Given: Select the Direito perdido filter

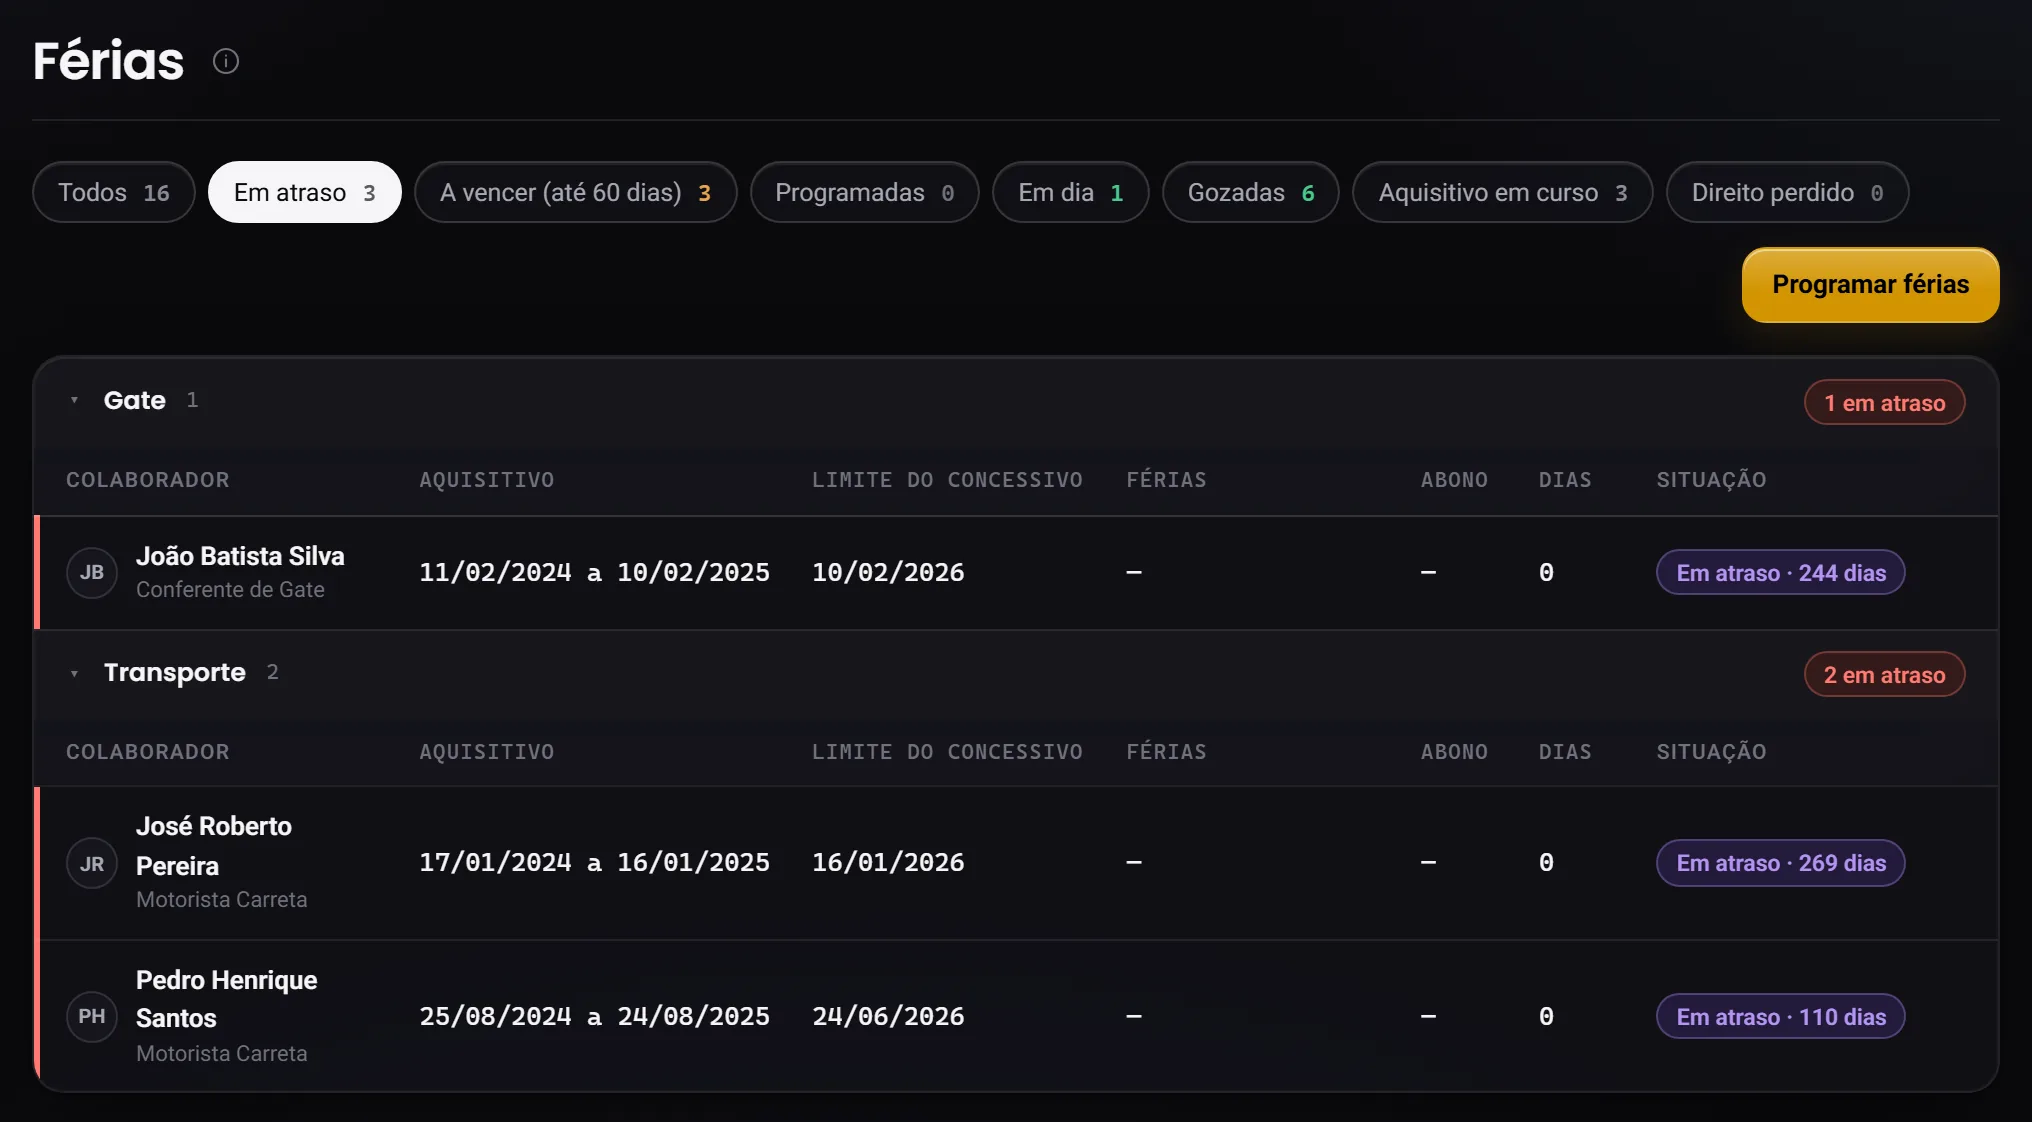Looking at the screenshot, I should click(x=1788, y=192).
